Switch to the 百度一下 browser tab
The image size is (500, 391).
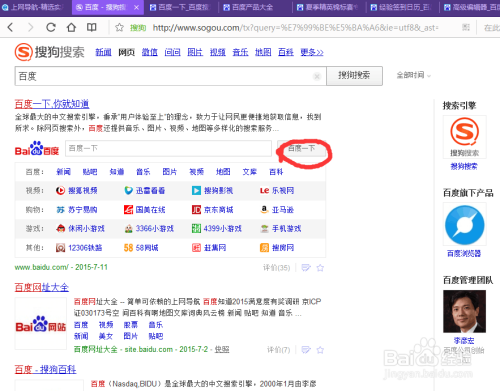point(180,7)
